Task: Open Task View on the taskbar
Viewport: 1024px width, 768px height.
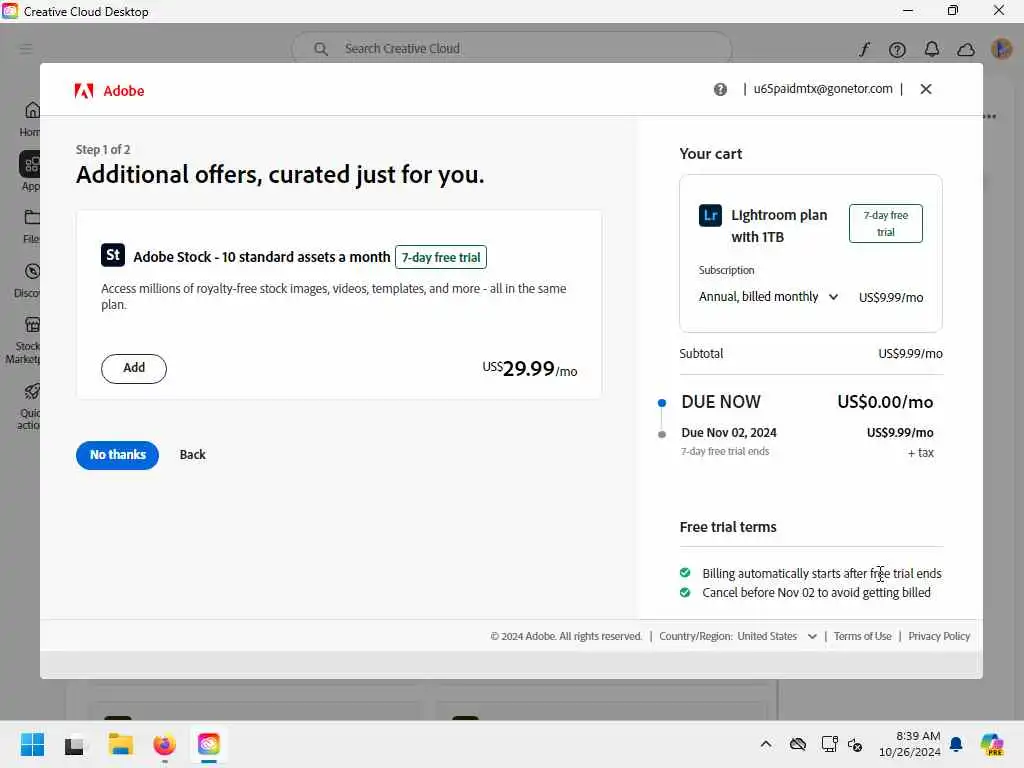Action: [74, 744]
